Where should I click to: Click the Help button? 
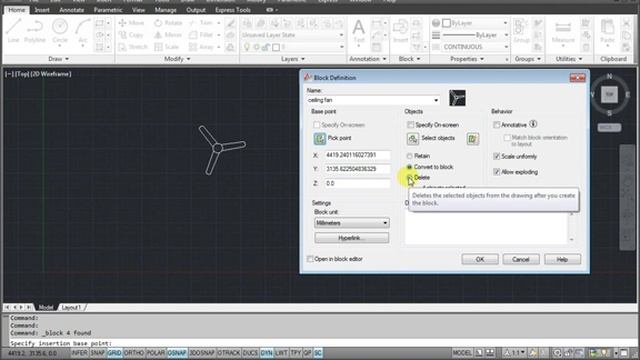pos(562,259)
